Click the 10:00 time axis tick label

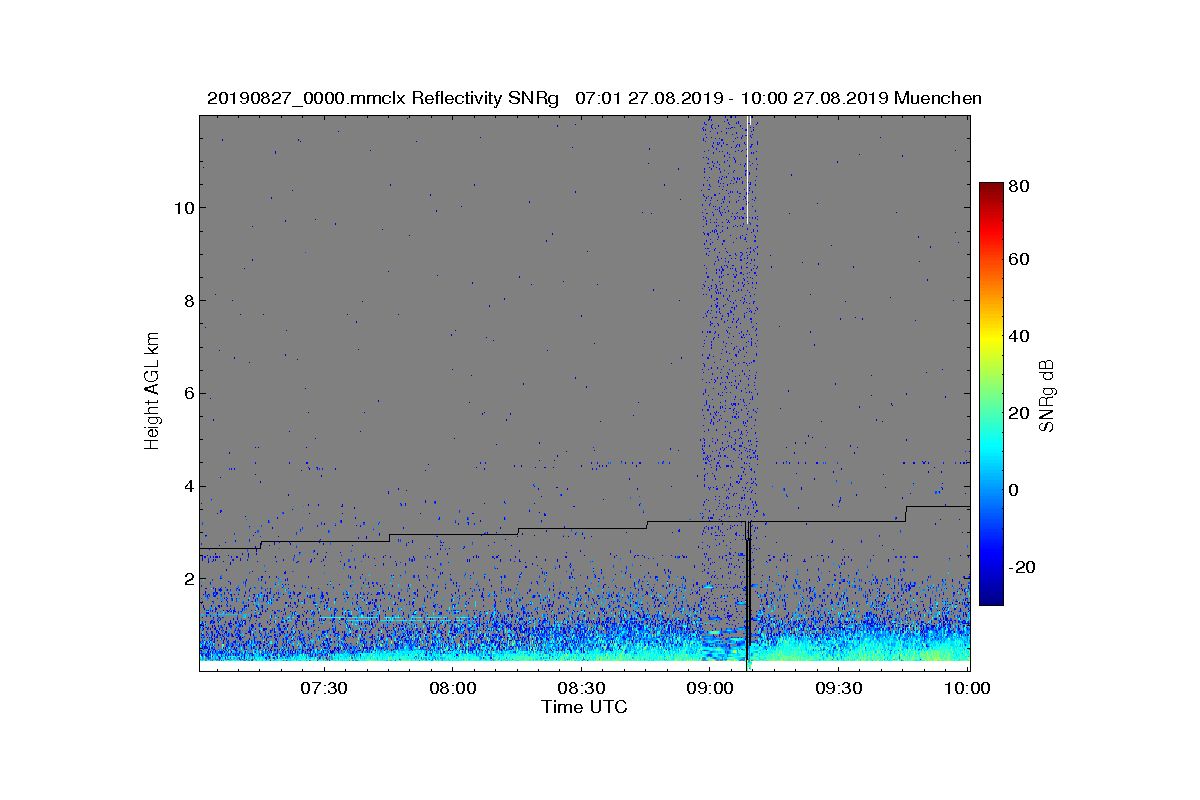click(x=967, y=688)
